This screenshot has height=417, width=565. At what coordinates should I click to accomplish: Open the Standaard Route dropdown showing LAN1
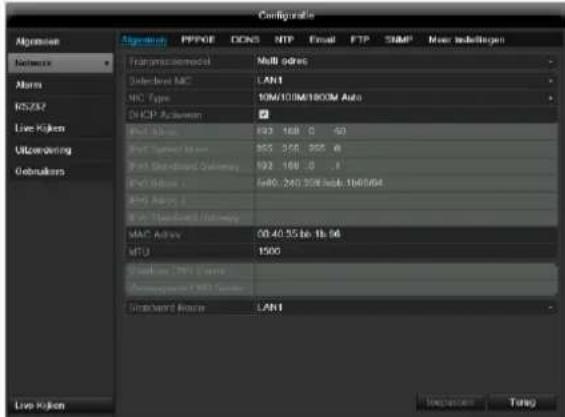tap(405, 308)
